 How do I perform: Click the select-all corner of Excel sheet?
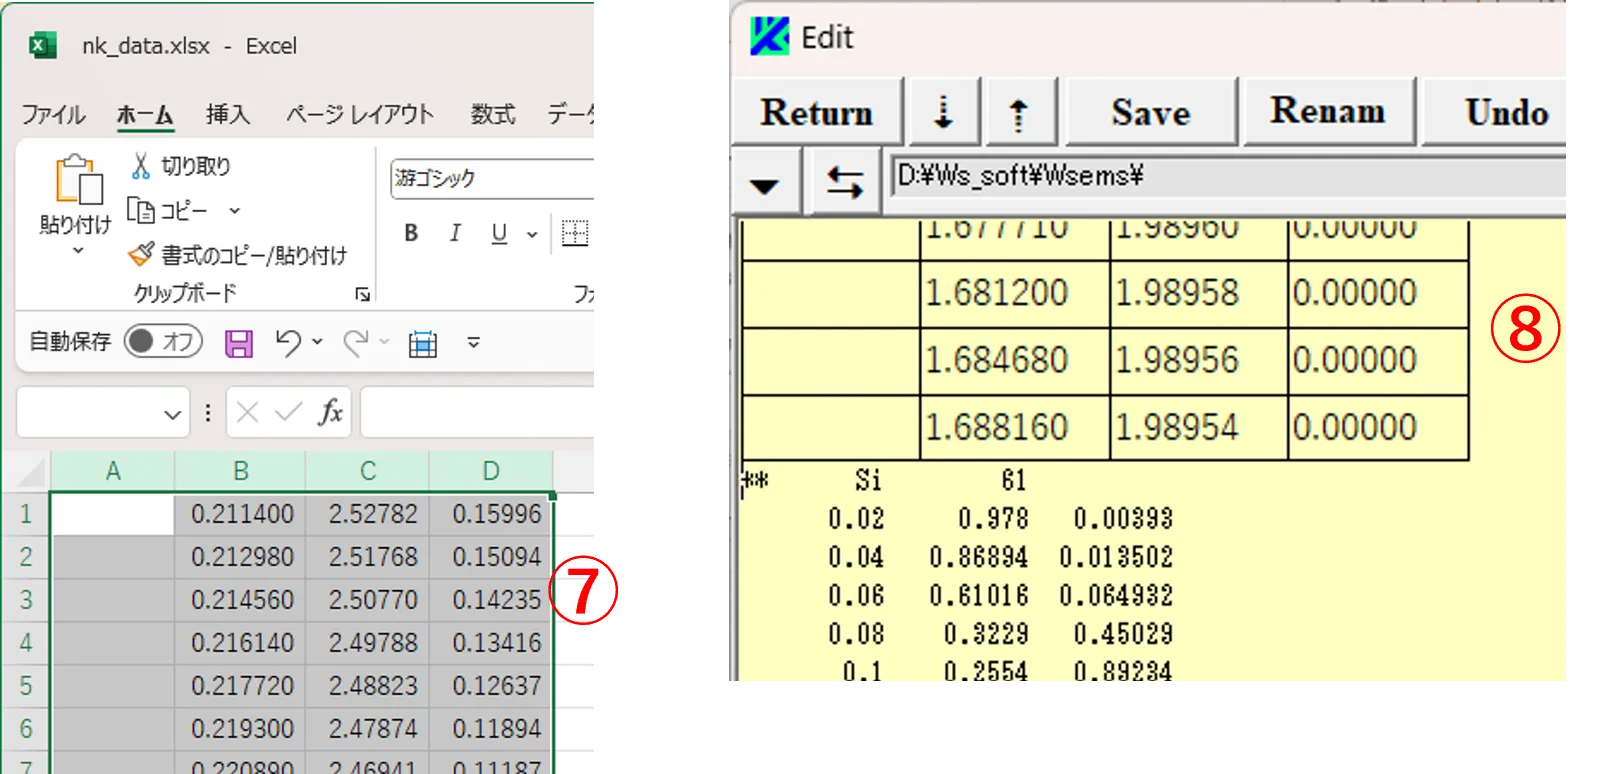tap(28, 471)
